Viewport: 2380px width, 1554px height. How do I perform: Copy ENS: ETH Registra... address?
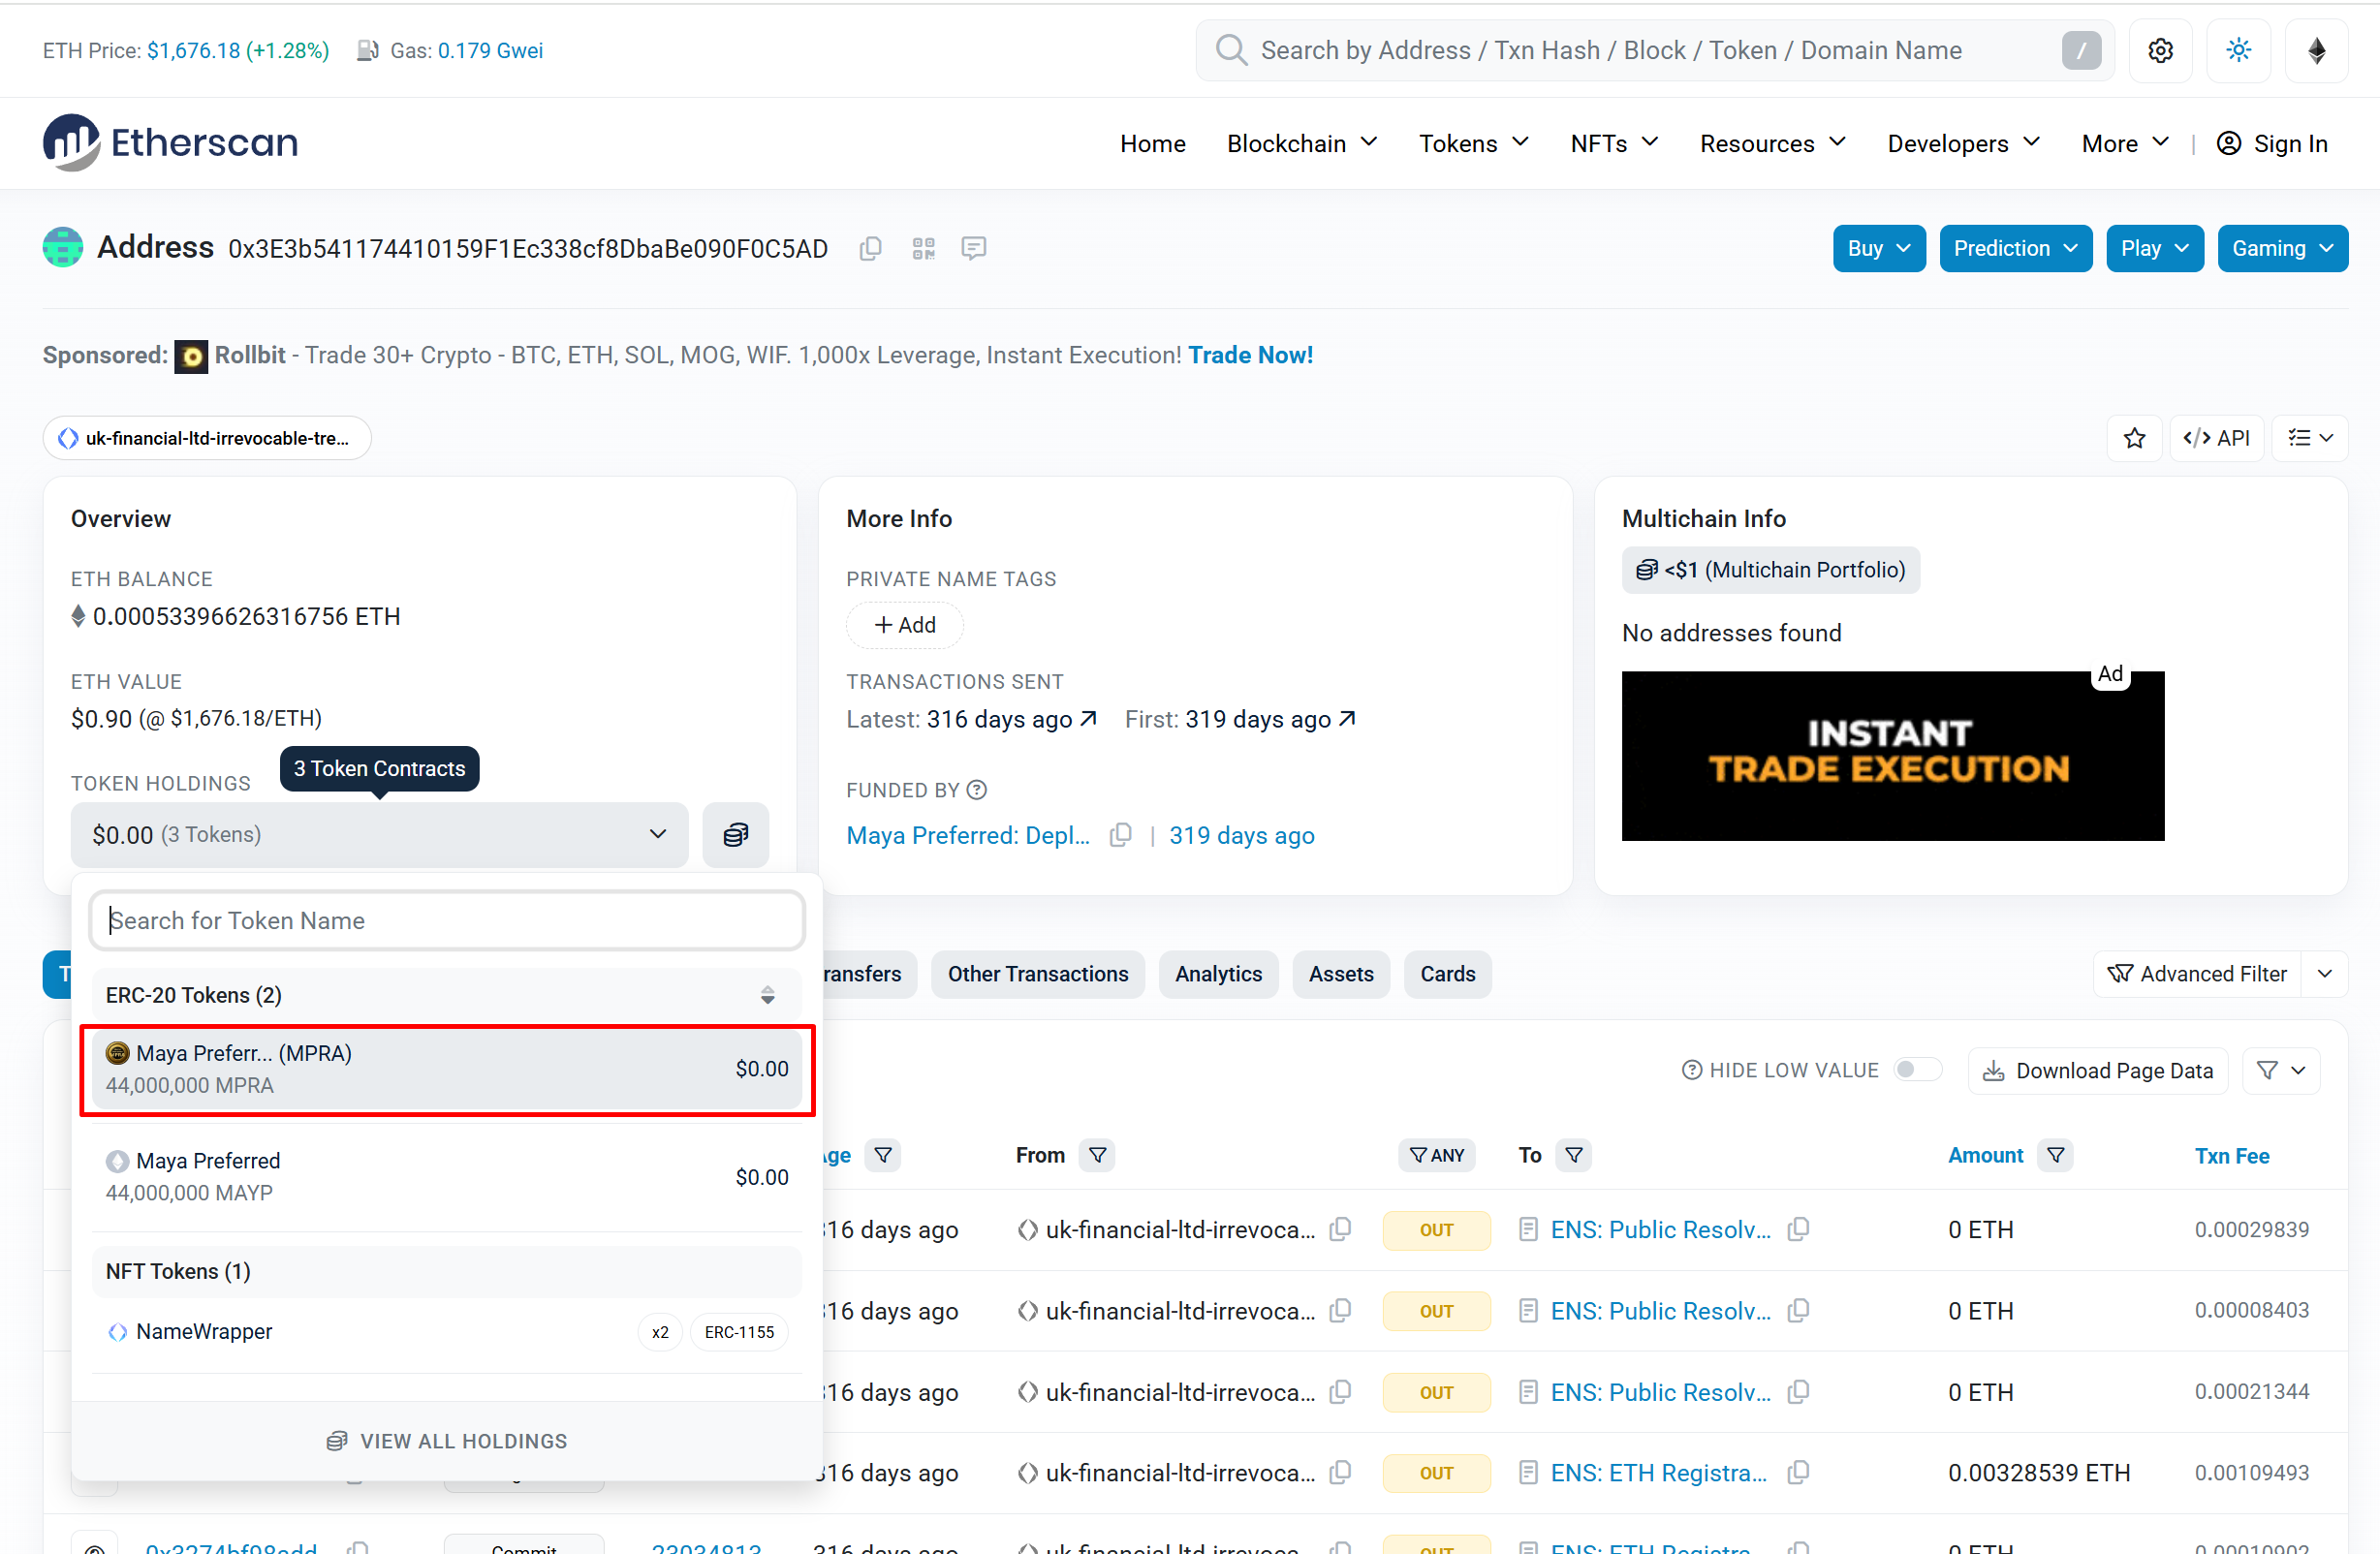tap(1798, 1472)
